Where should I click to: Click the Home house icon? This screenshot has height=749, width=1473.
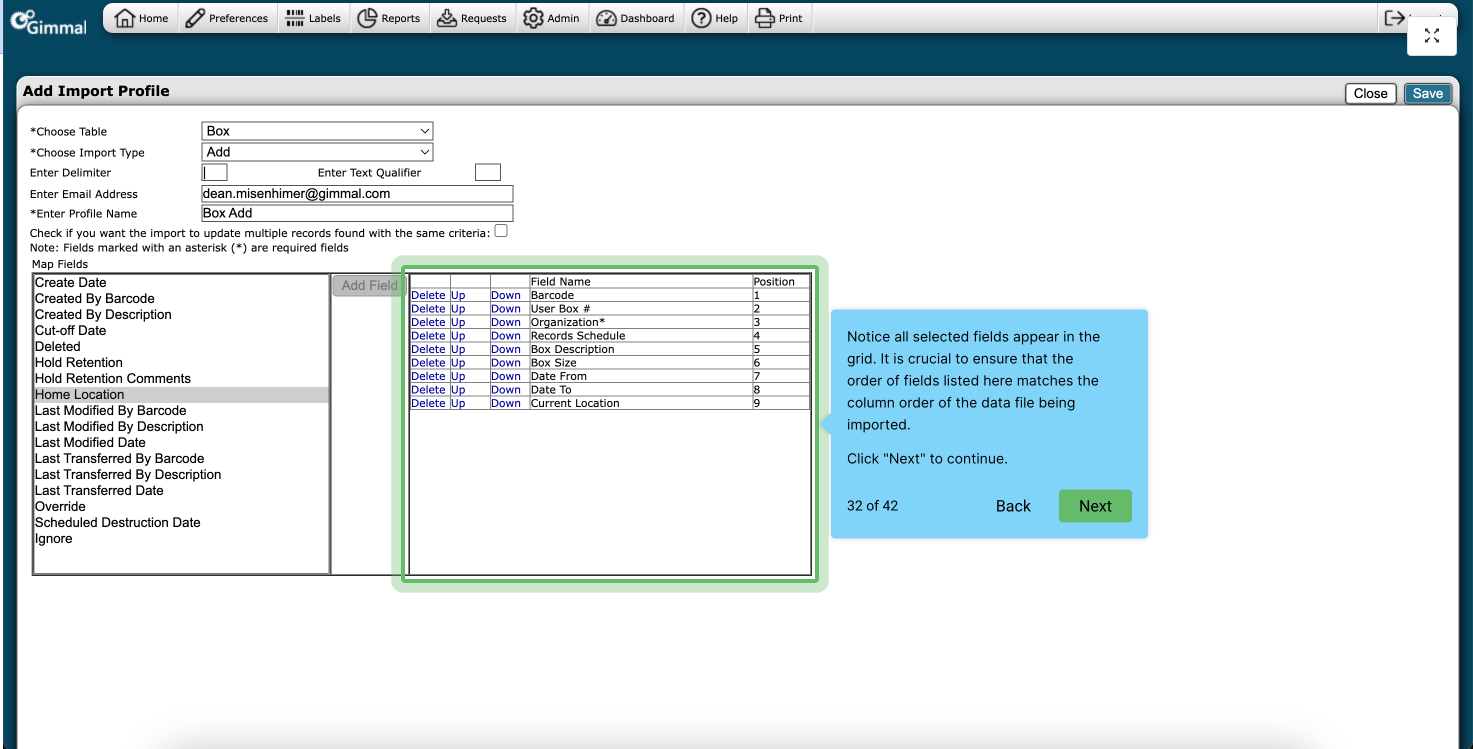click(x=125, y=18)
